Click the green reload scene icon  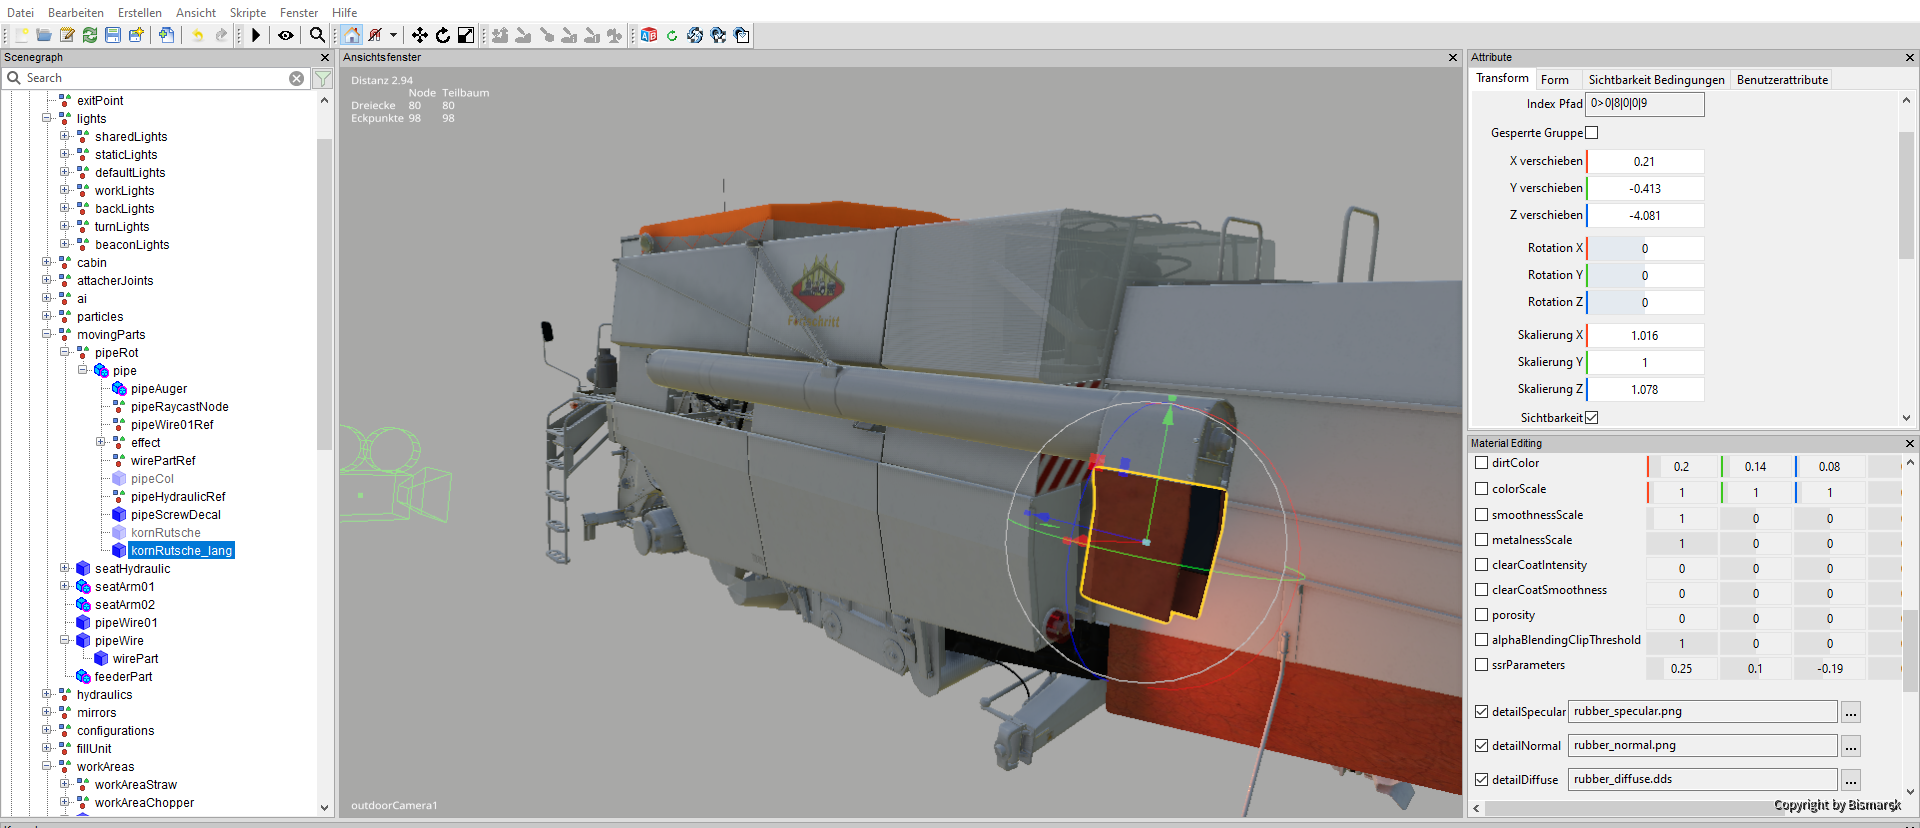coord(90,35)
